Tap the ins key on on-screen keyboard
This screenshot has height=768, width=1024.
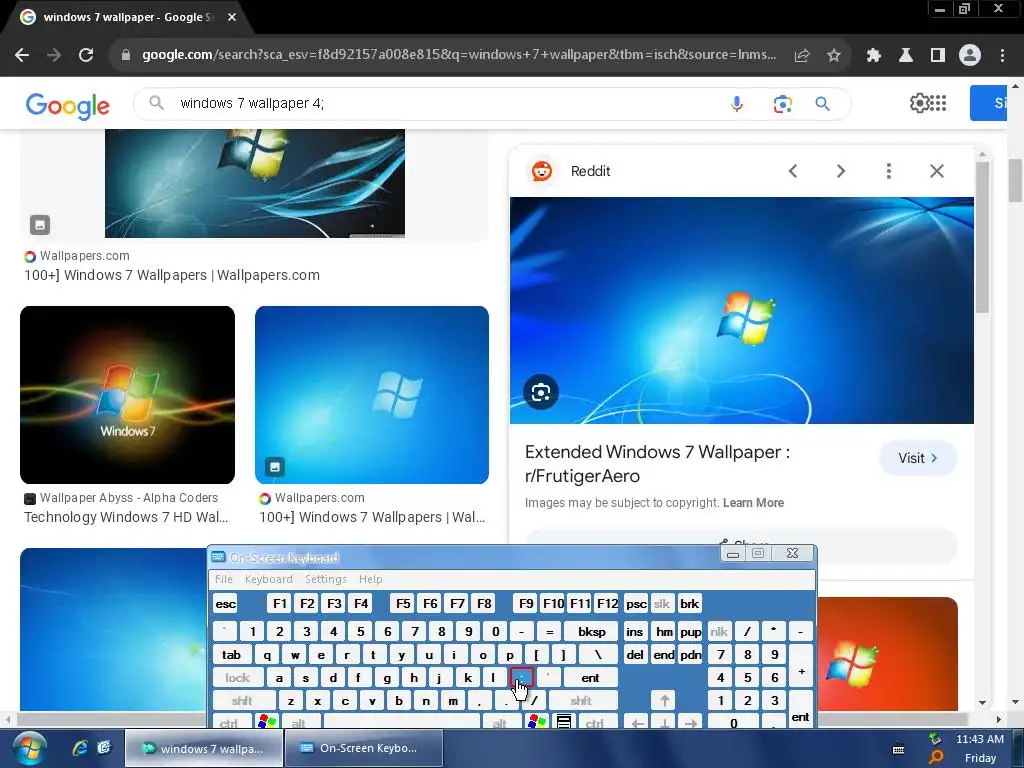click(x=635, y=632)
